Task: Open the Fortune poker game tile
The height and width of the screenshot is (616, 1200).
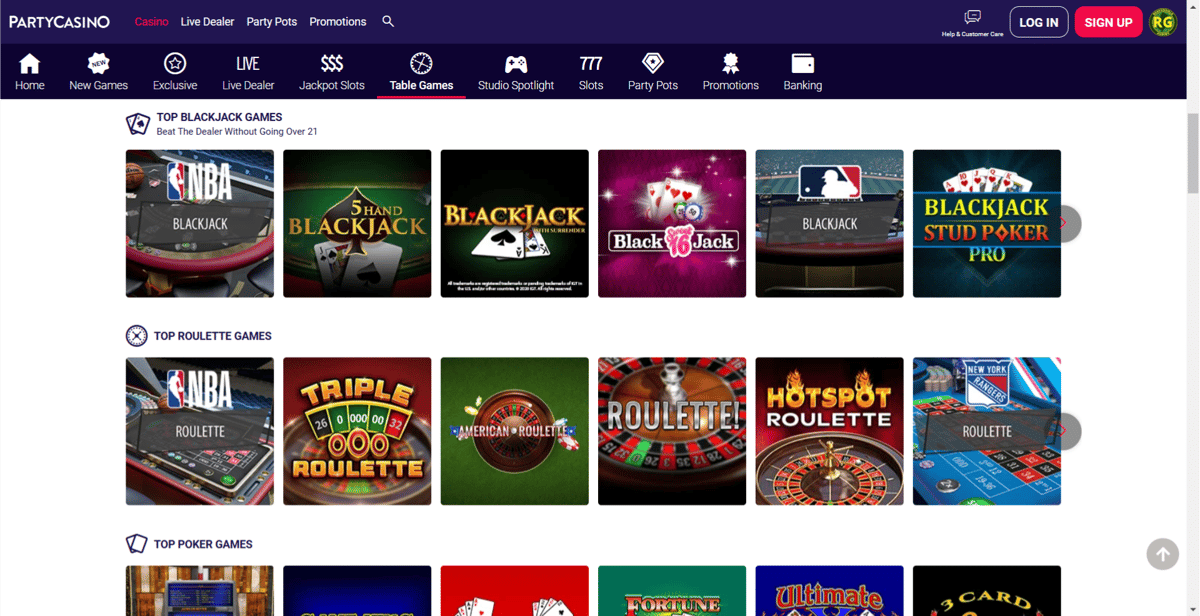Action: 672,591
